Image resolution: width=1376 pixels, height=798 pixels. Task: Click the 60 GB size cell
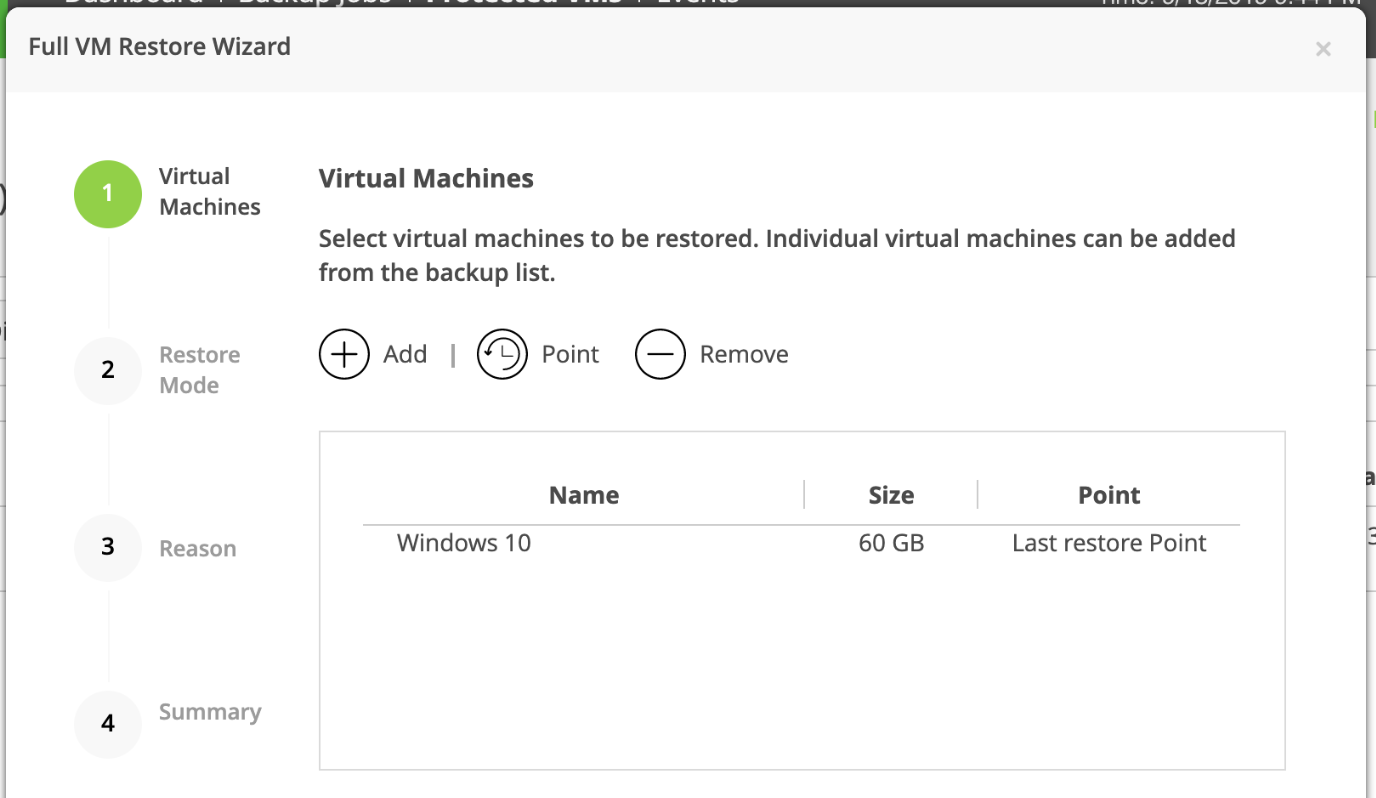coord(891,543)
